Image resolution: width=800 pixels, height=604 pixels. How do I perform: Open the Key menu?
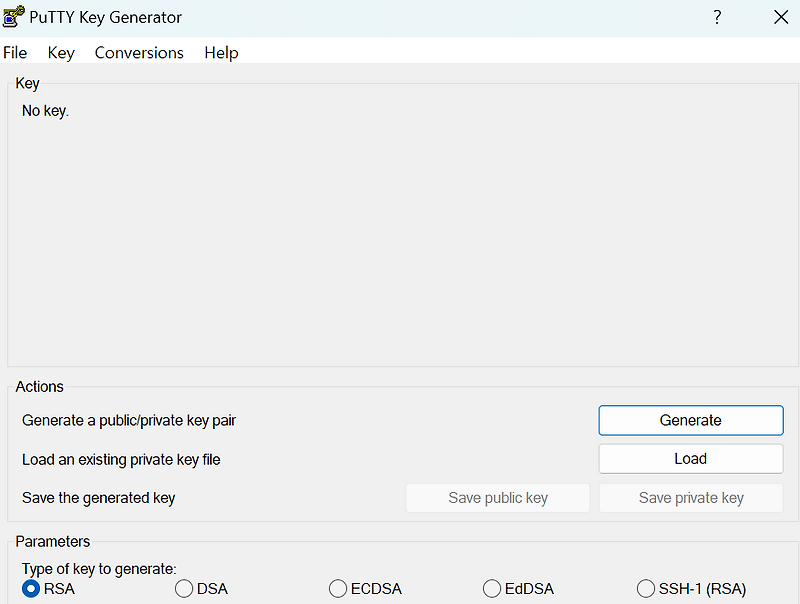pos(60,52)
